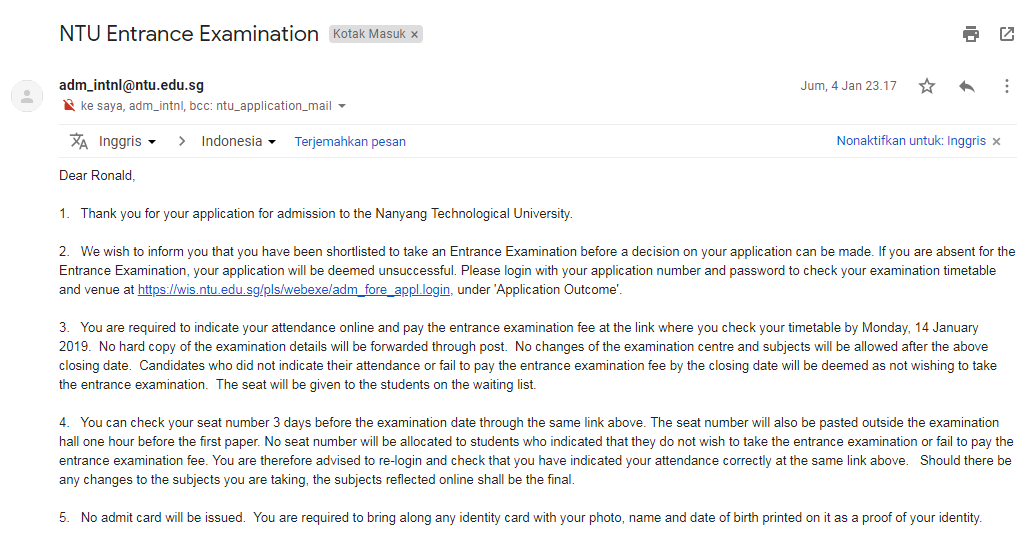Close the translation bar
Image resolution: width=1035 pixels, height=545 pixels.
pos(996,141)
